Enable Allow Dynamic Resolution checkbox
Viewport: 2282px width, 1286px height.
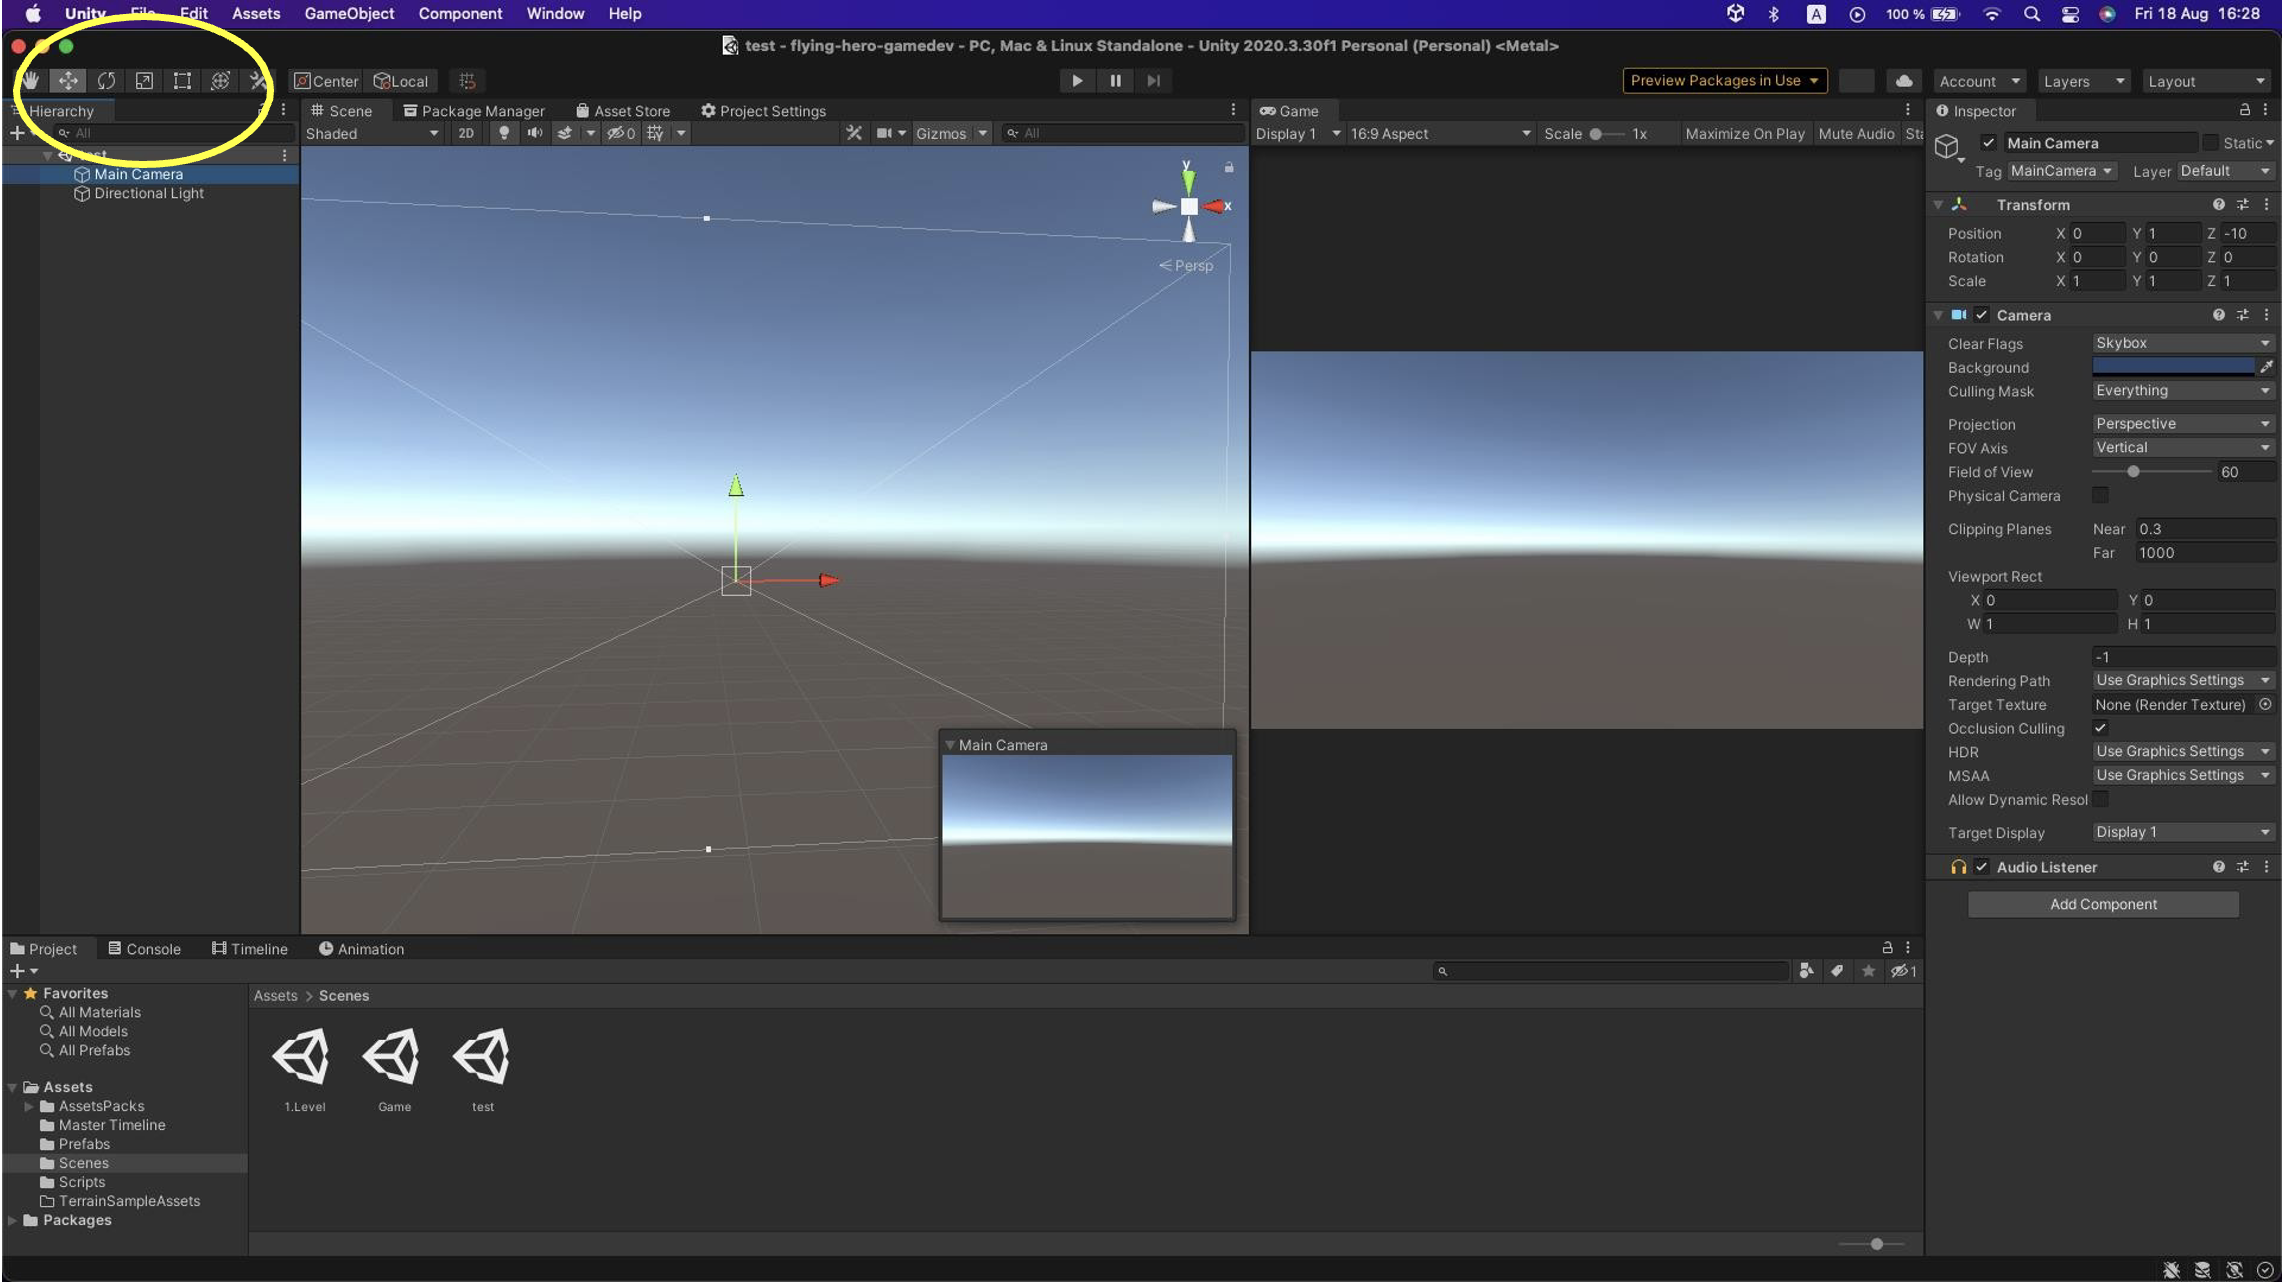coord(2100,799)
